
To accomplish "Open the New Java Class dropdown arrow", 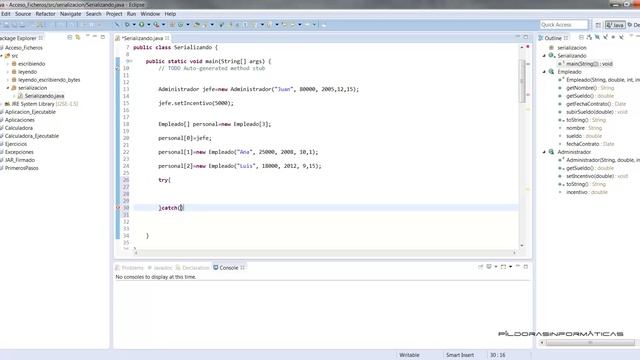I will (188, 24).
